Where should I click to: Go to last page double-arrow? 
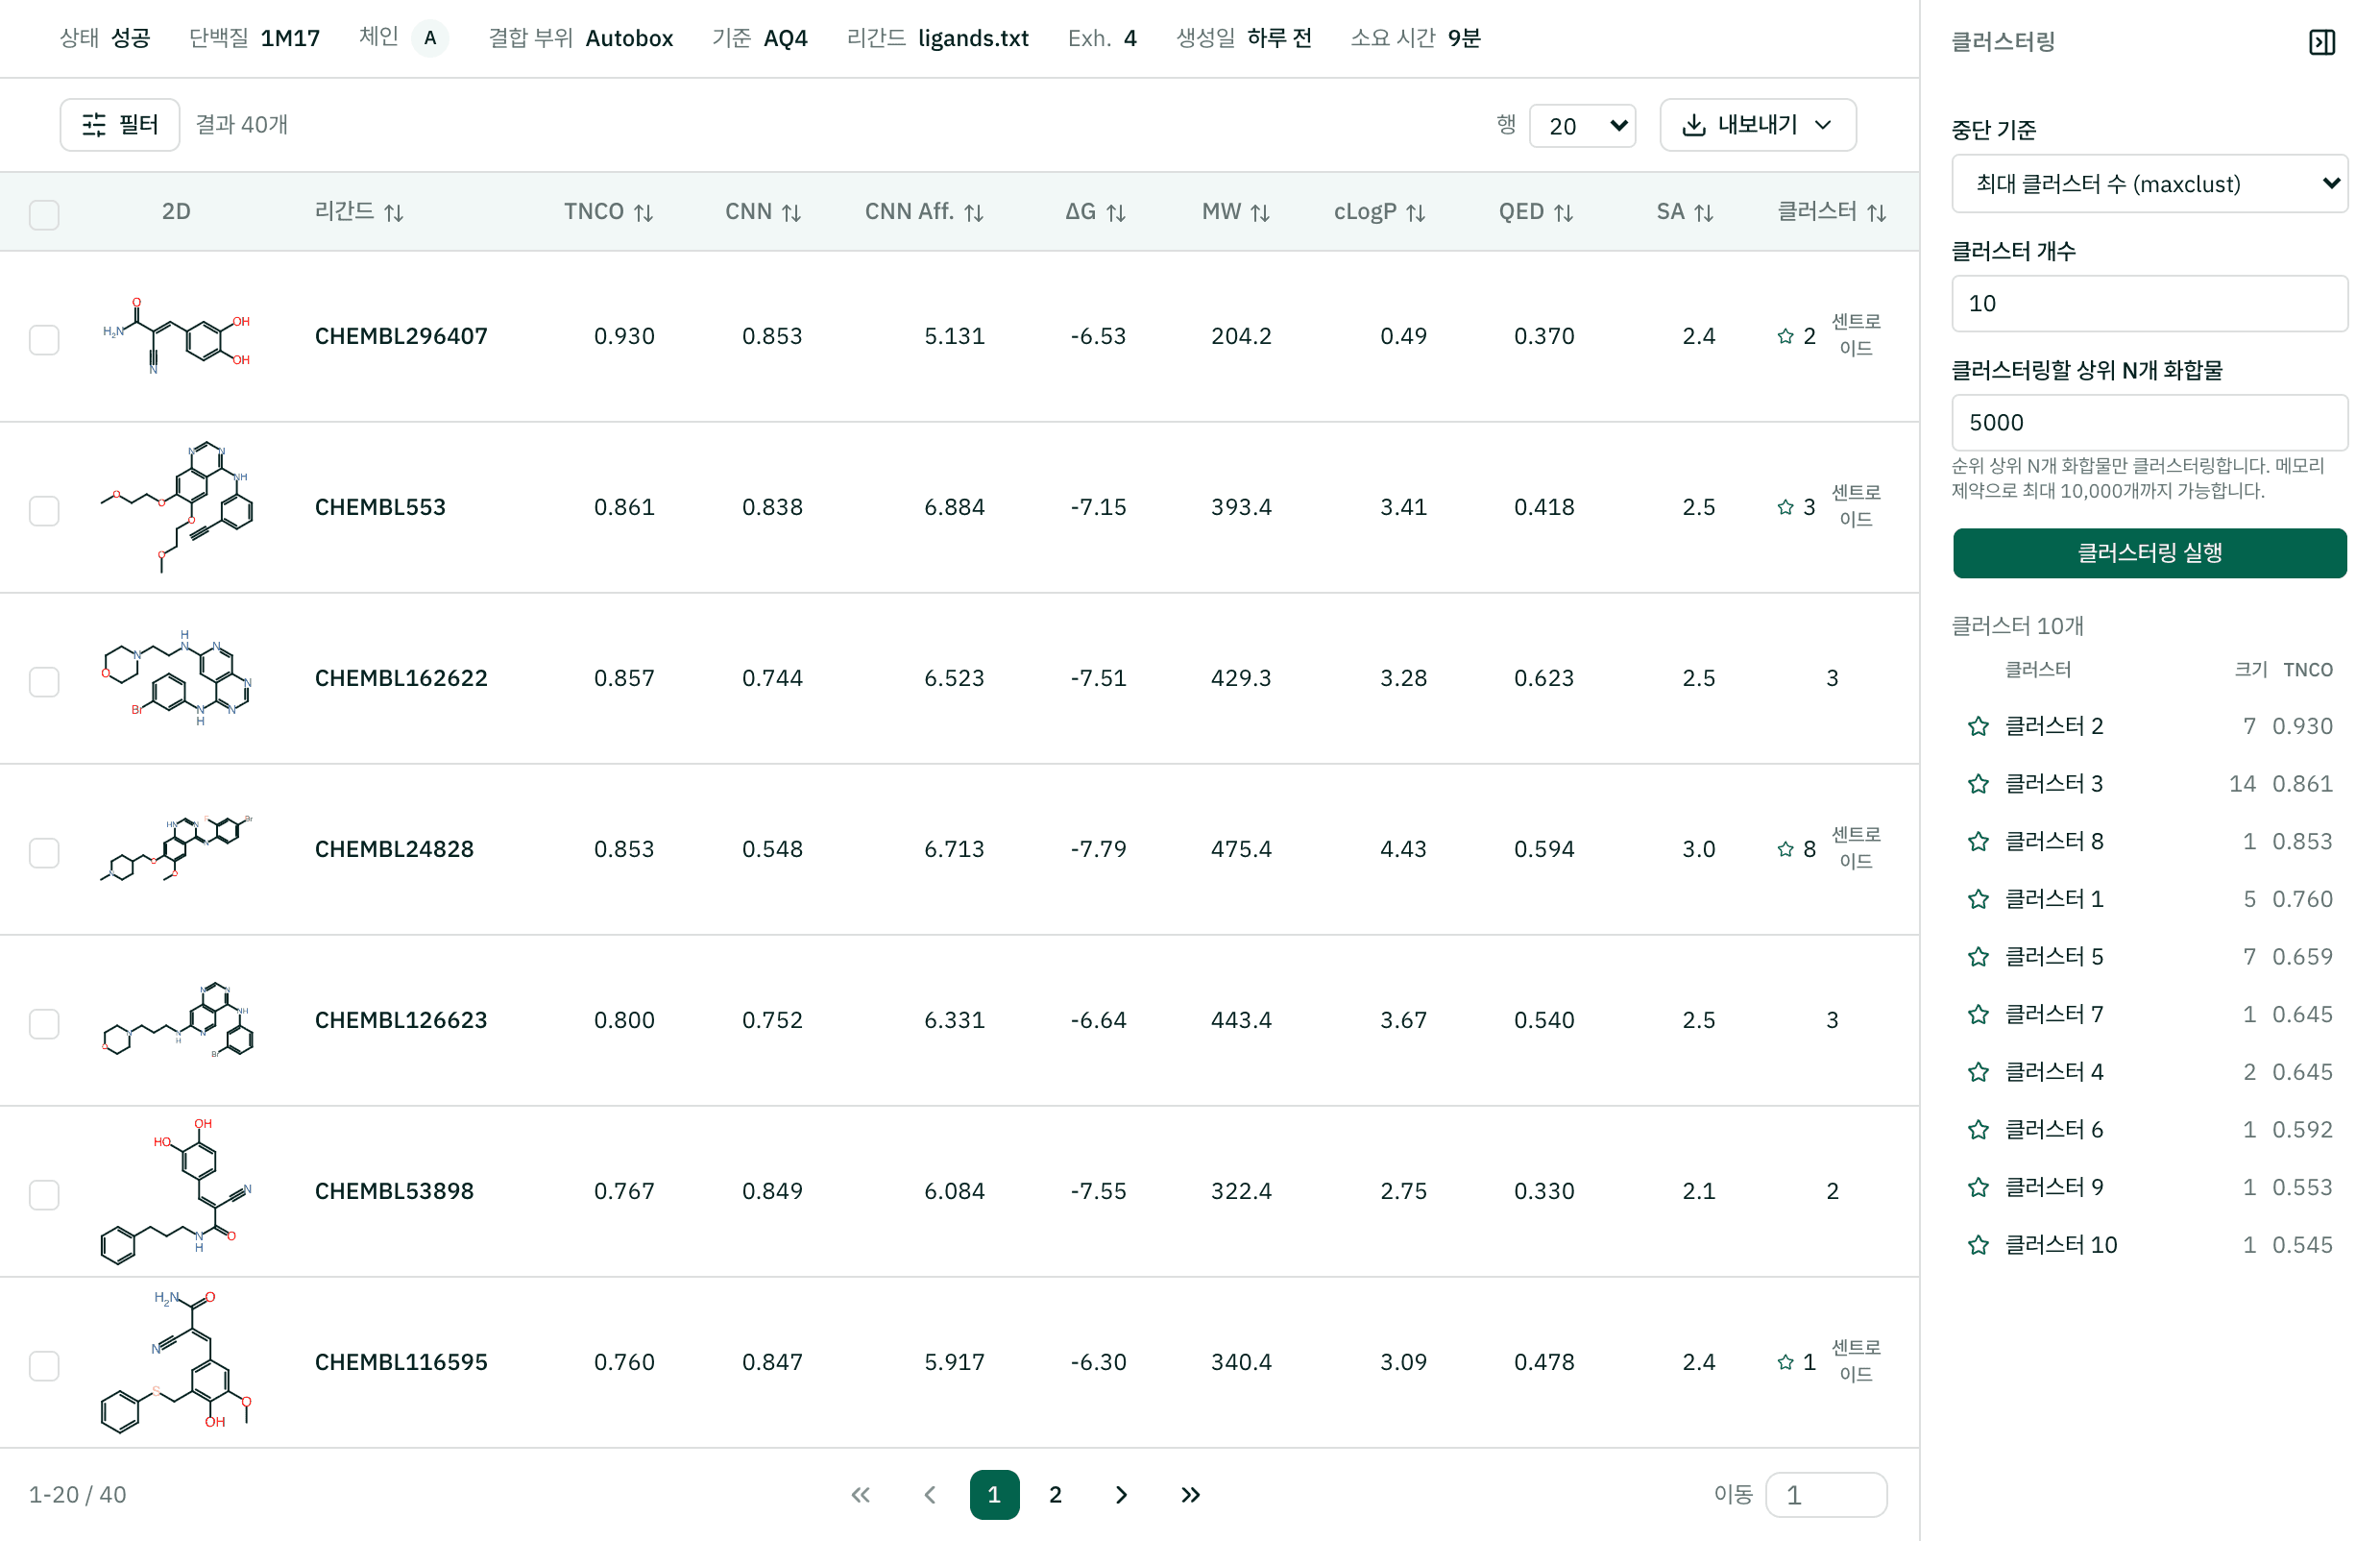[1190, 1495]
